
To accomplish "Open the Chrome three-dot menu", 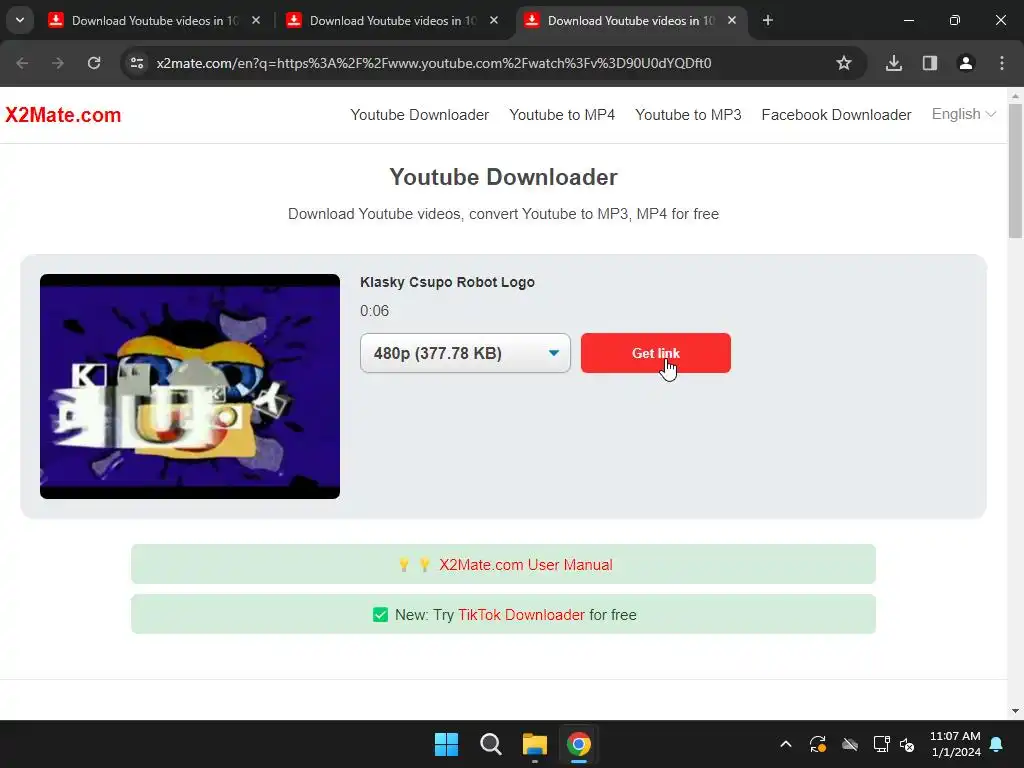I will click(1002, 63).
